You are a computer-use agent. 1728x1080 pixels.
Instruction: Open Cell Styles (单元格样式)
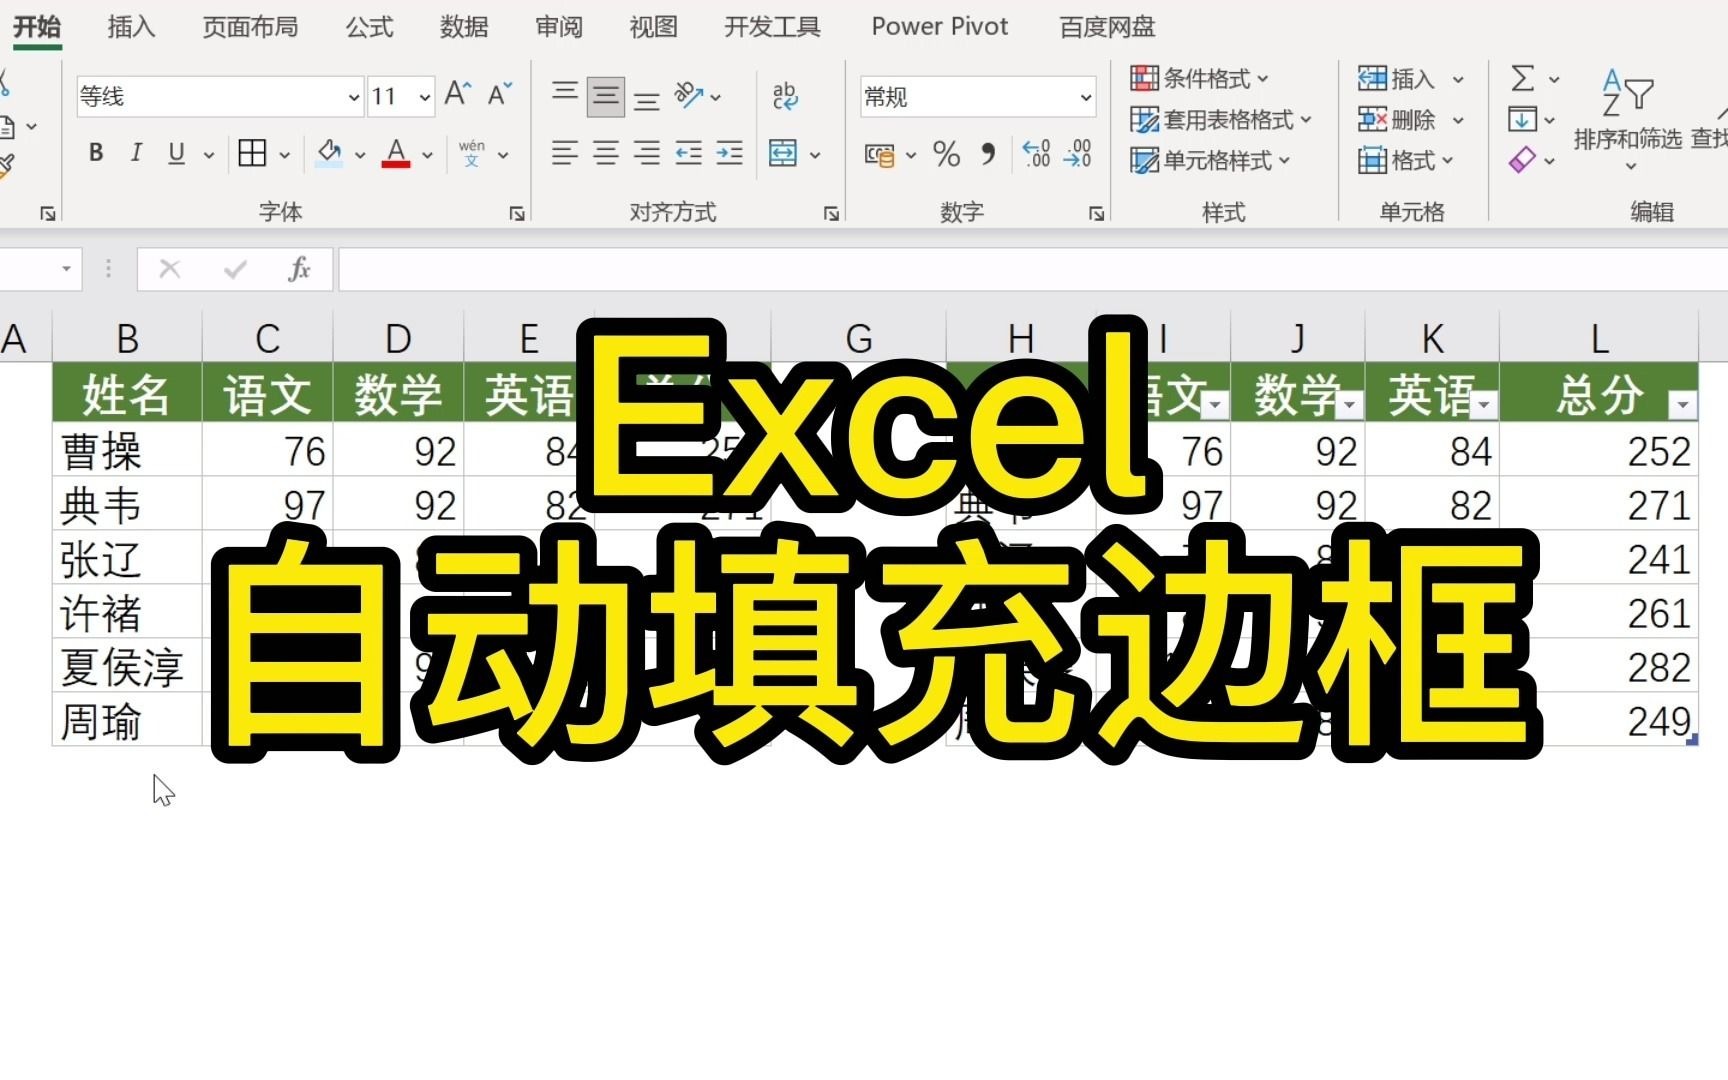(x=1210, y=160)
